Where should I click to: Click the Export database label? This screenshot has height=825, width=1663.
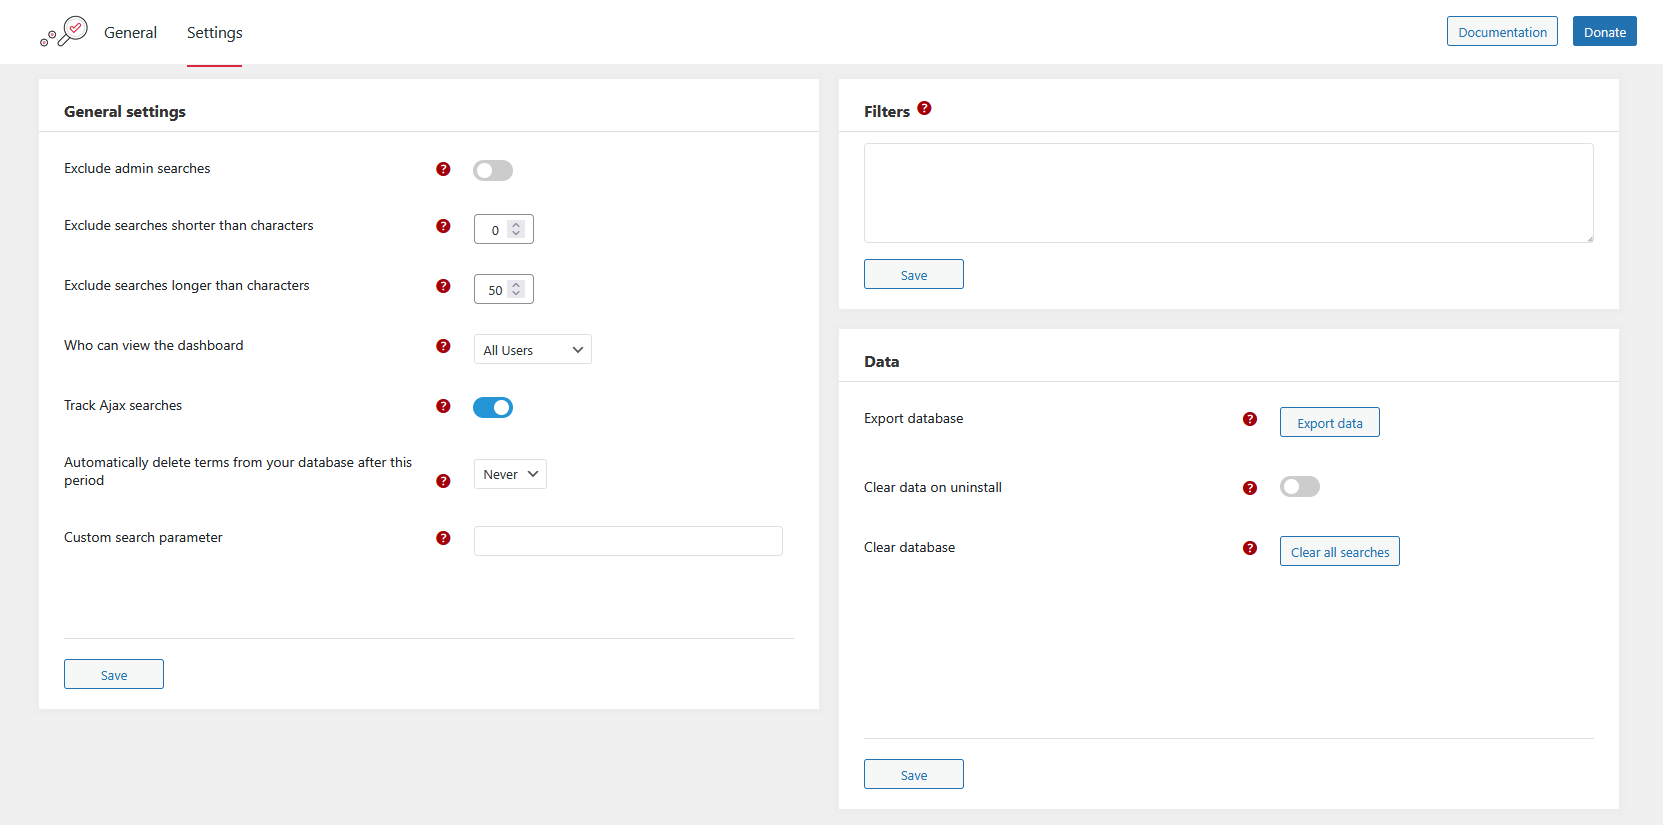pos(914,418)
